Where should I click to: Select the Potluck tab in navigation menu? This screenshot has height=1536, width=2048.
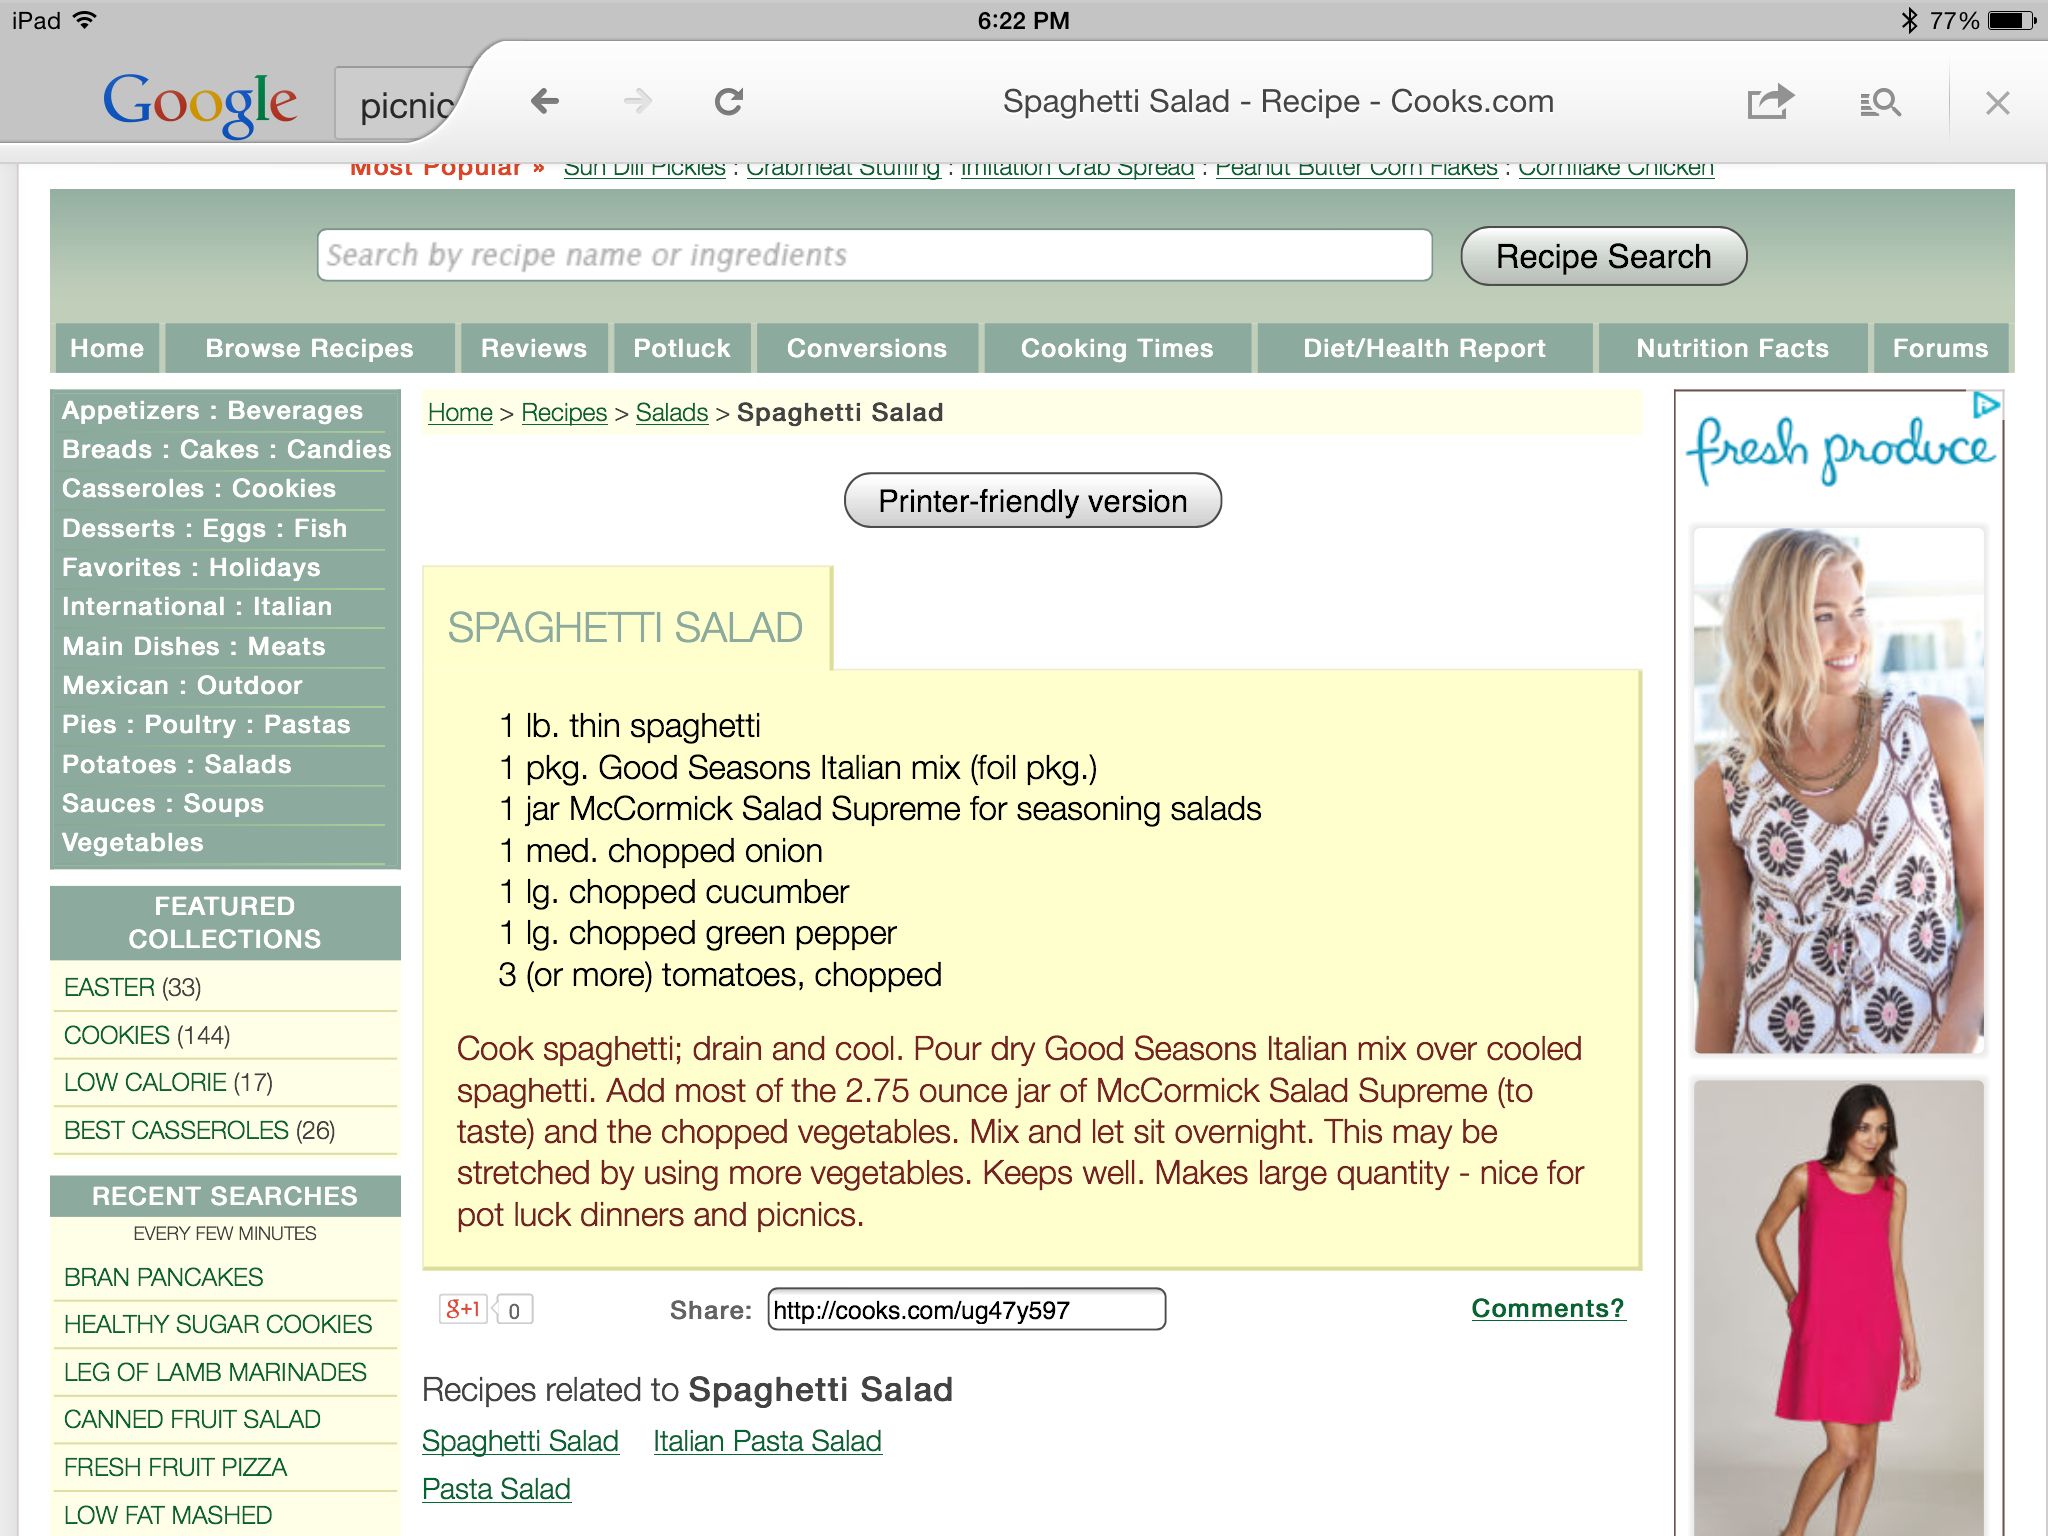[679, 347]
